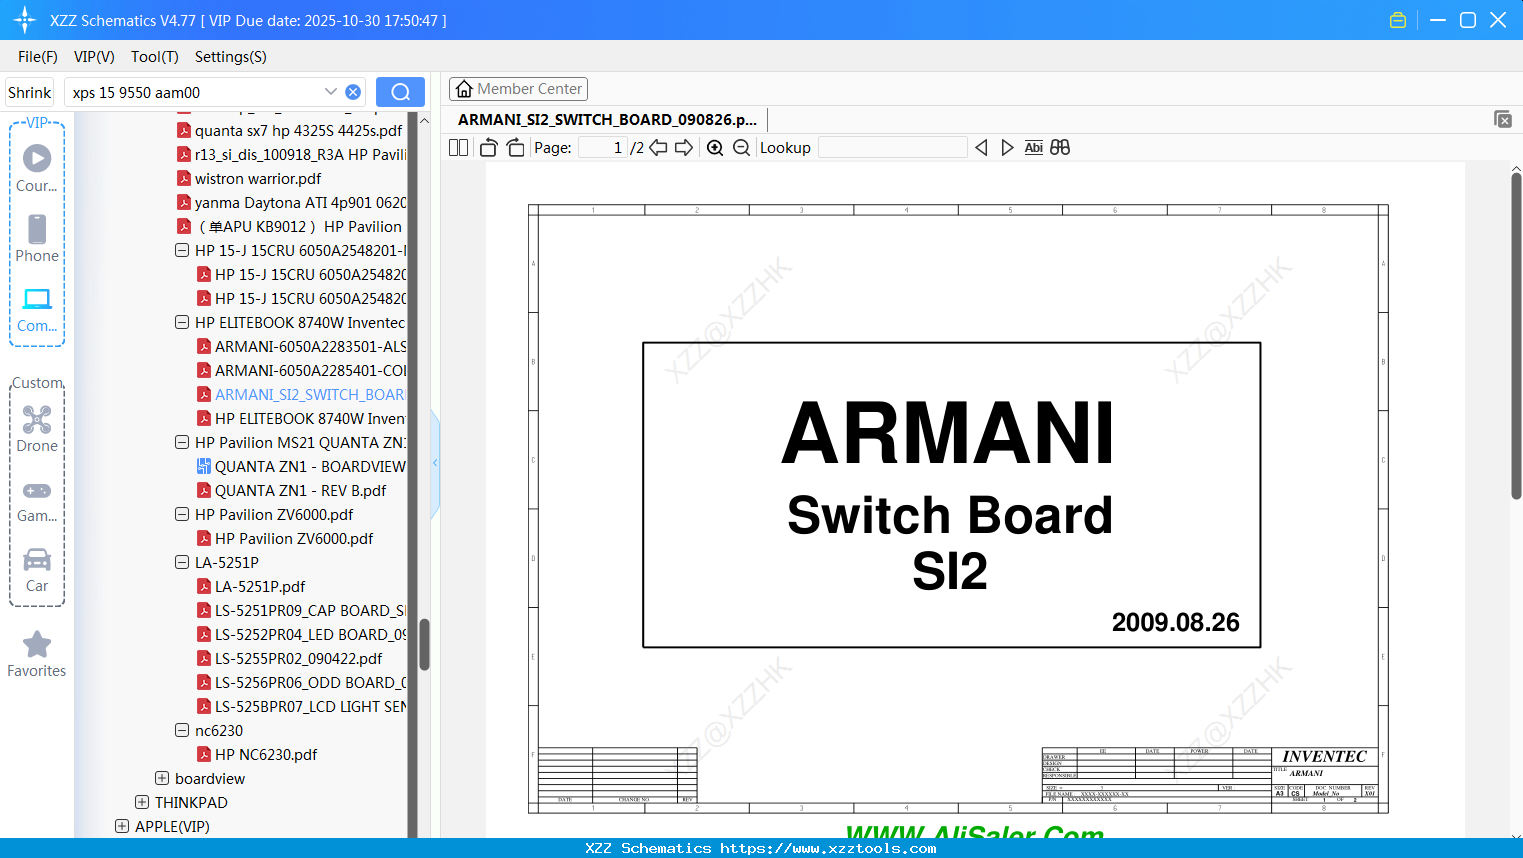Click the Lookup text field

point(892,147)
